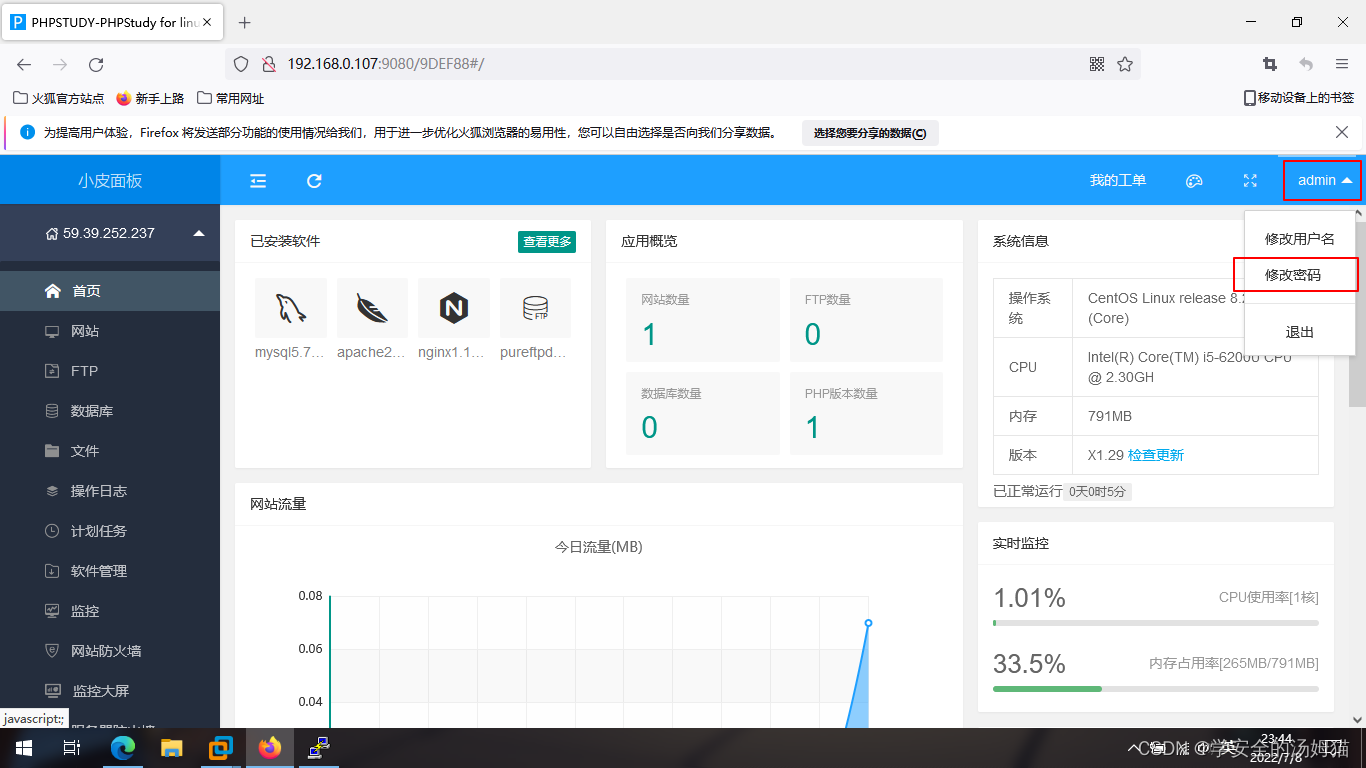This screenshot has width=1366, height=768.
Task: Open the mysql5.7 software icon
Action: click(x=291, y=308)
